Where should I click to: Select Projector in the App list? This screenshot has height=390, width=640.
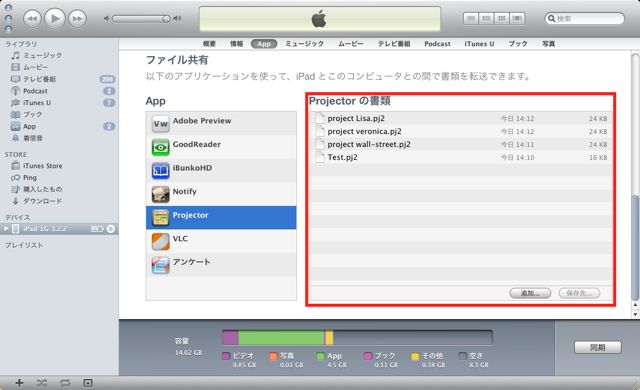click(x=221, y=217)
